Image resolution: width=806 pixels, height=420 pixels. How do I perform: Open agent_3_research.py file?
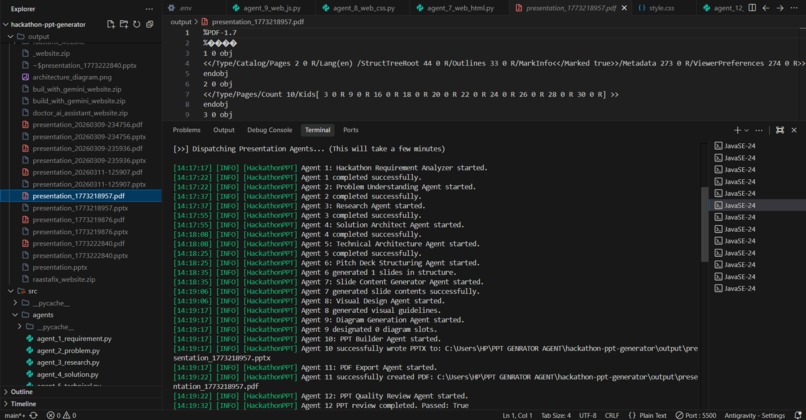pos(68,362)
